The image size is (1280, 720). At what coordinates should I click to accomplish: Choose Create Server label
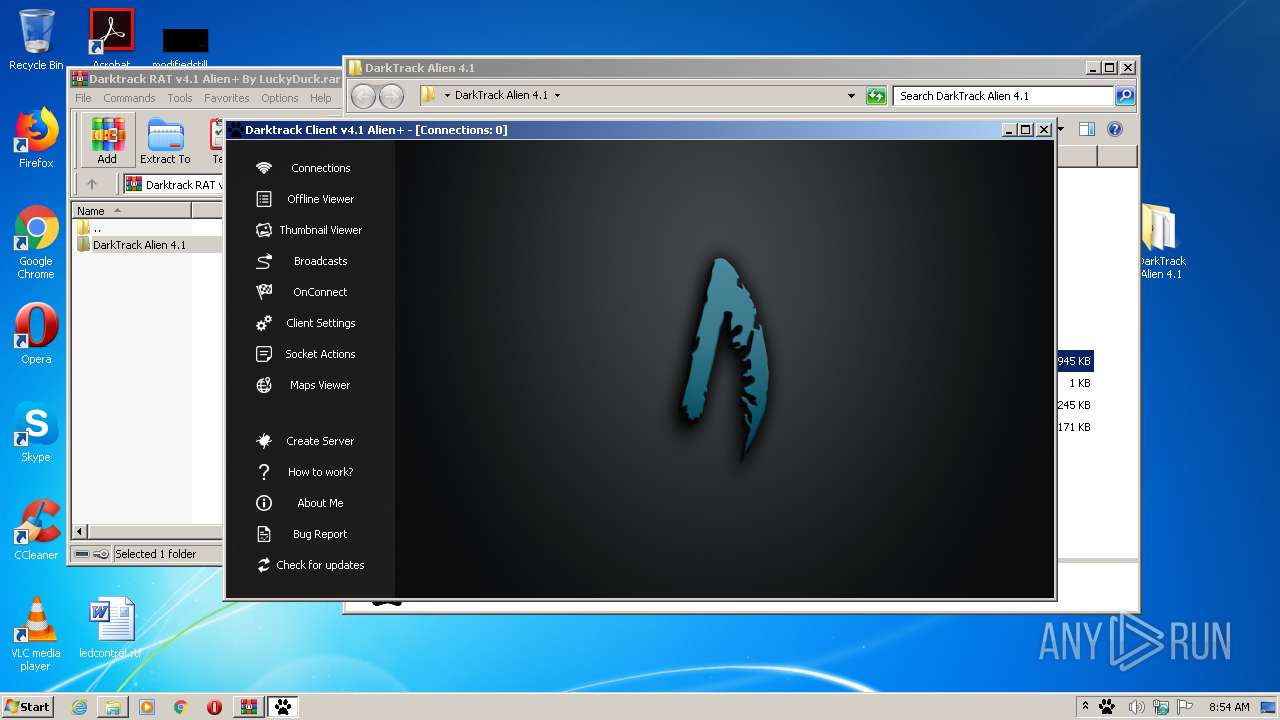pyautogui.click(x=320, y=441)
